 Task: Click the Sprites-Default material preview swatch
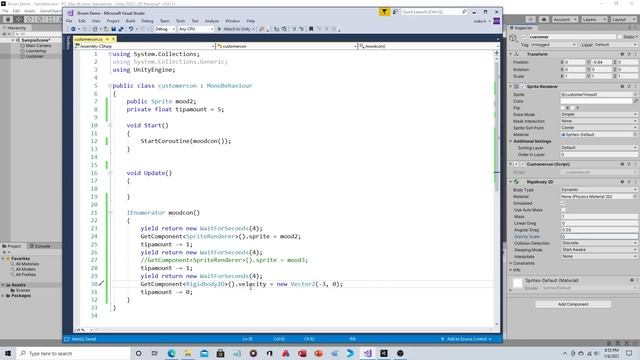[518, 283]
